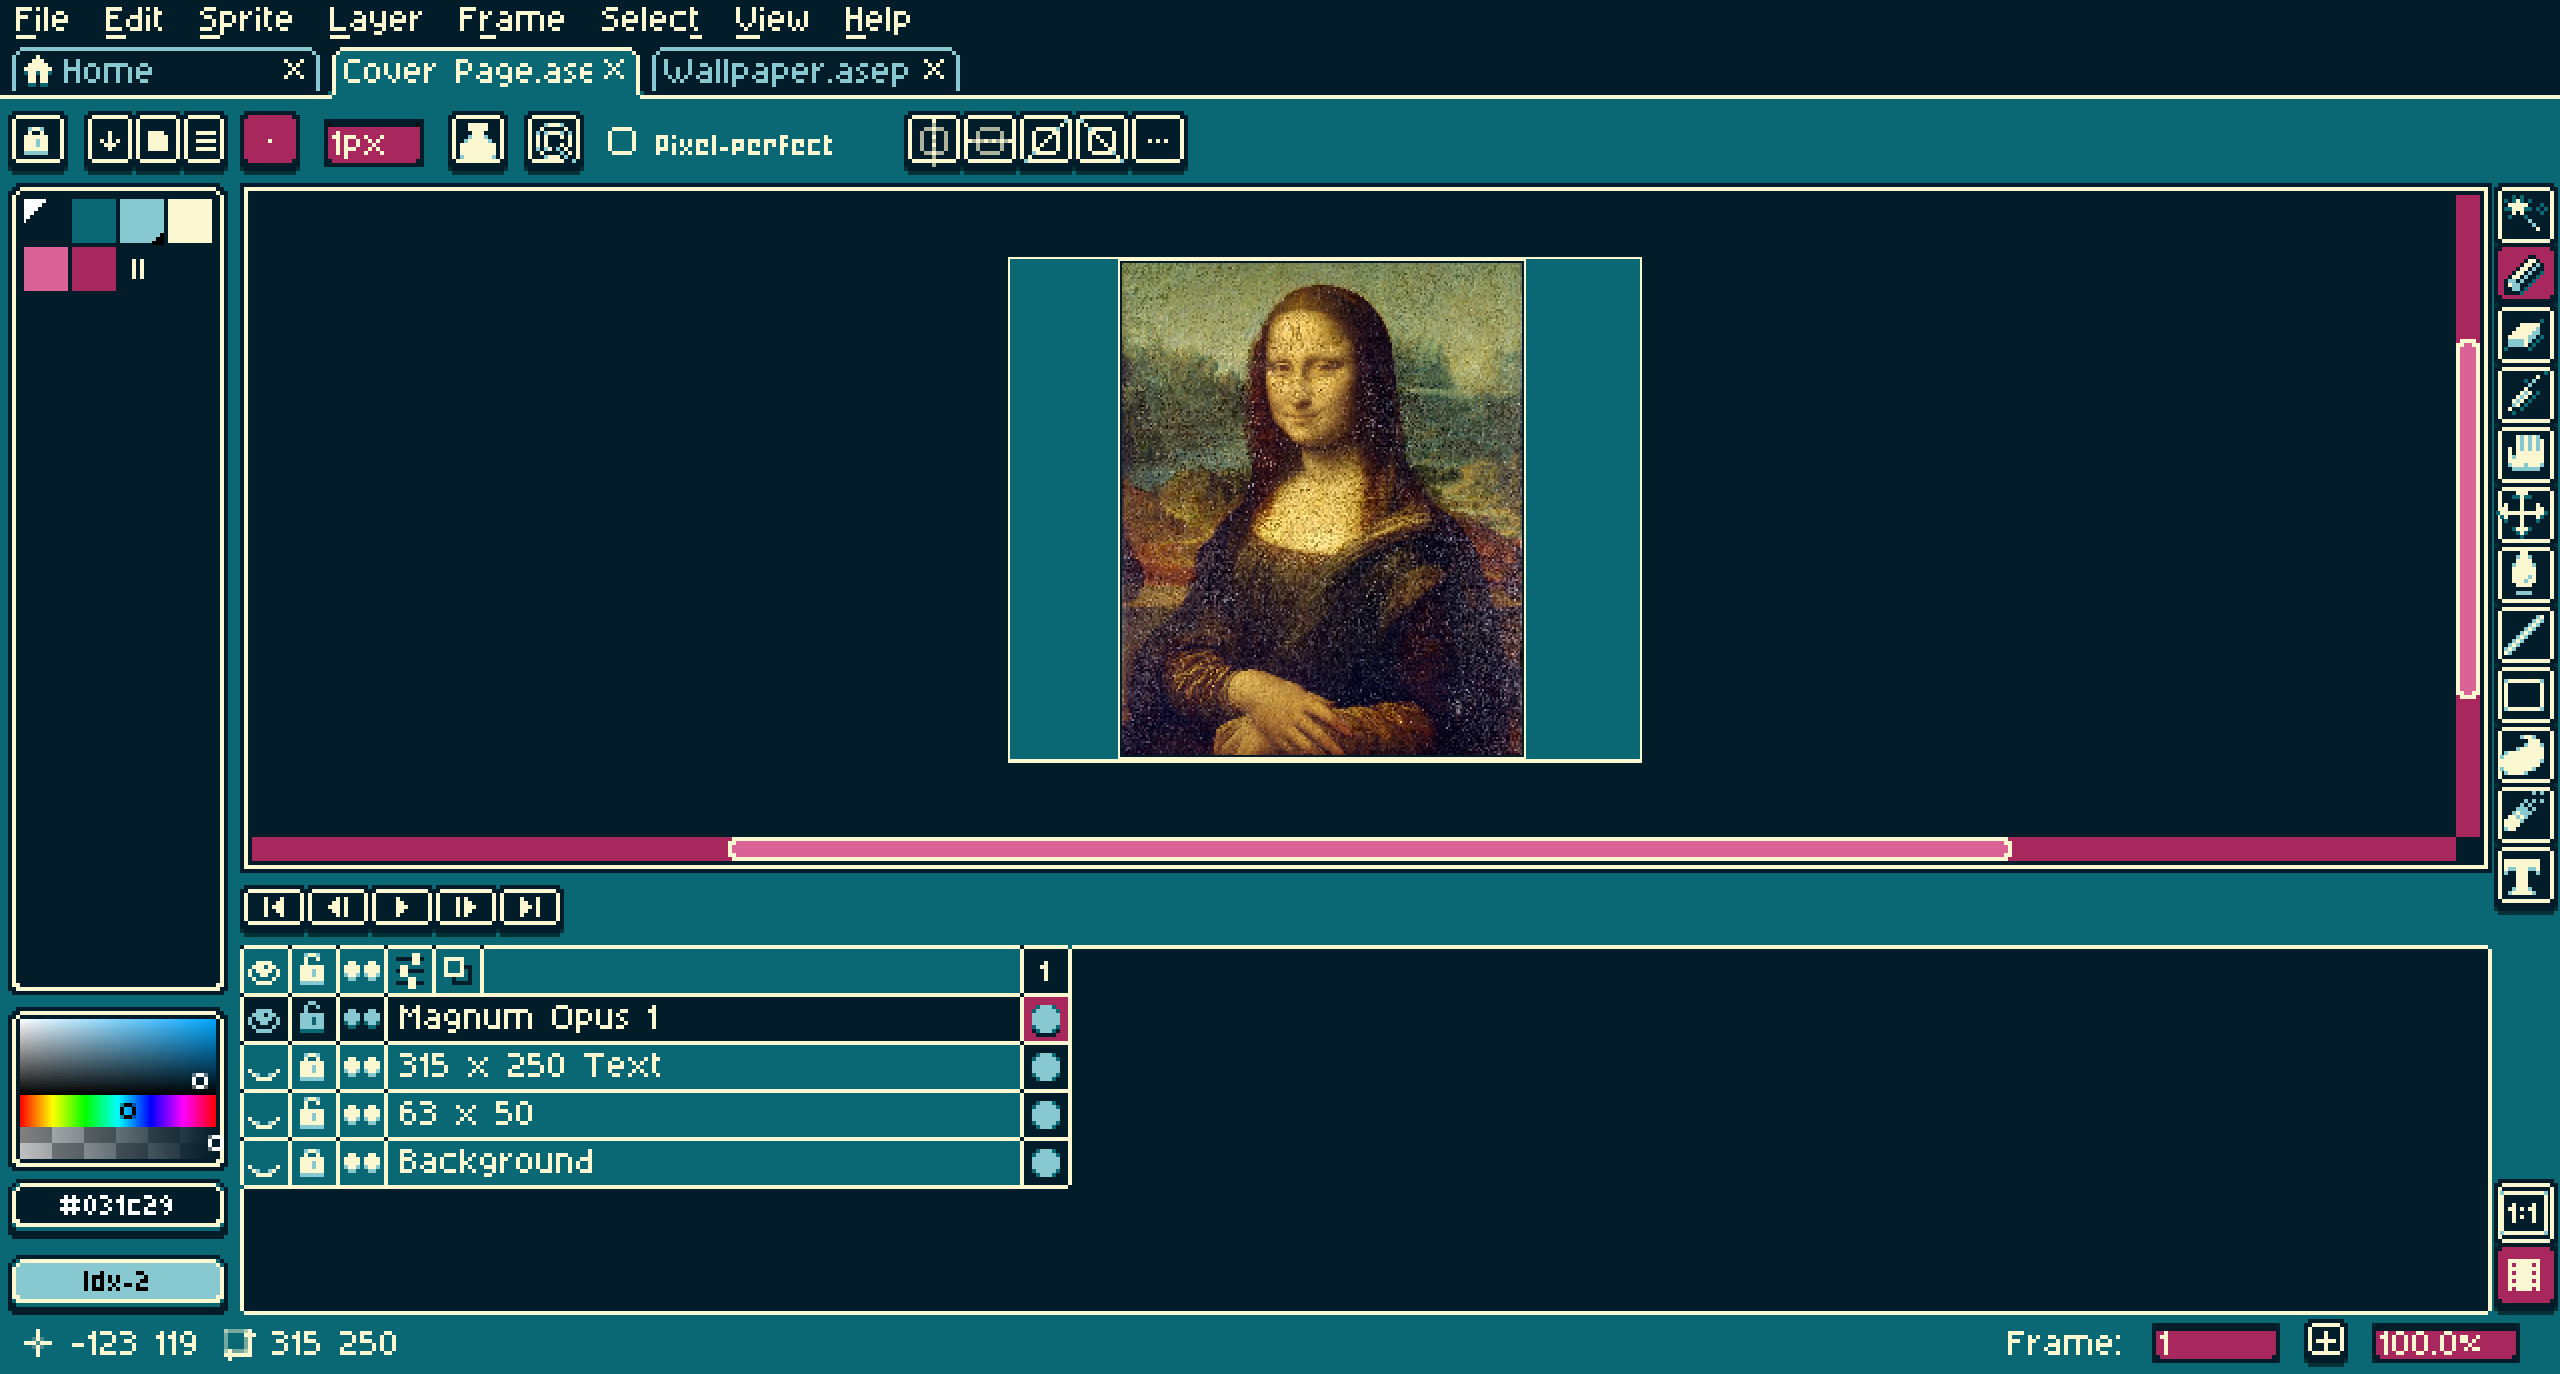Play the animation
2560x1374 pixels.
click(x=402, y=907)
